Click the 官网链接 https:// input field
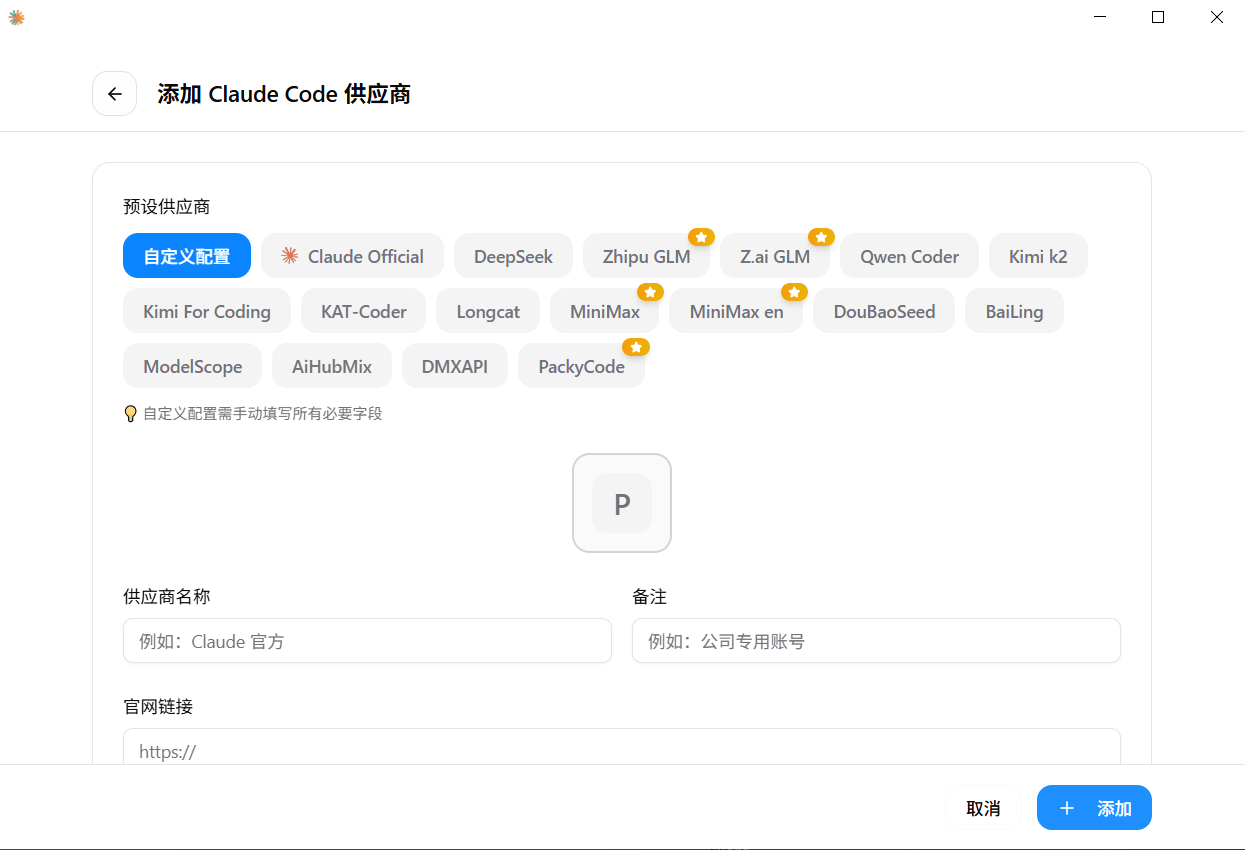Image resolution: width=1245 pixels, height=850 pixels. pyautogui.click(x=622, y=749)
